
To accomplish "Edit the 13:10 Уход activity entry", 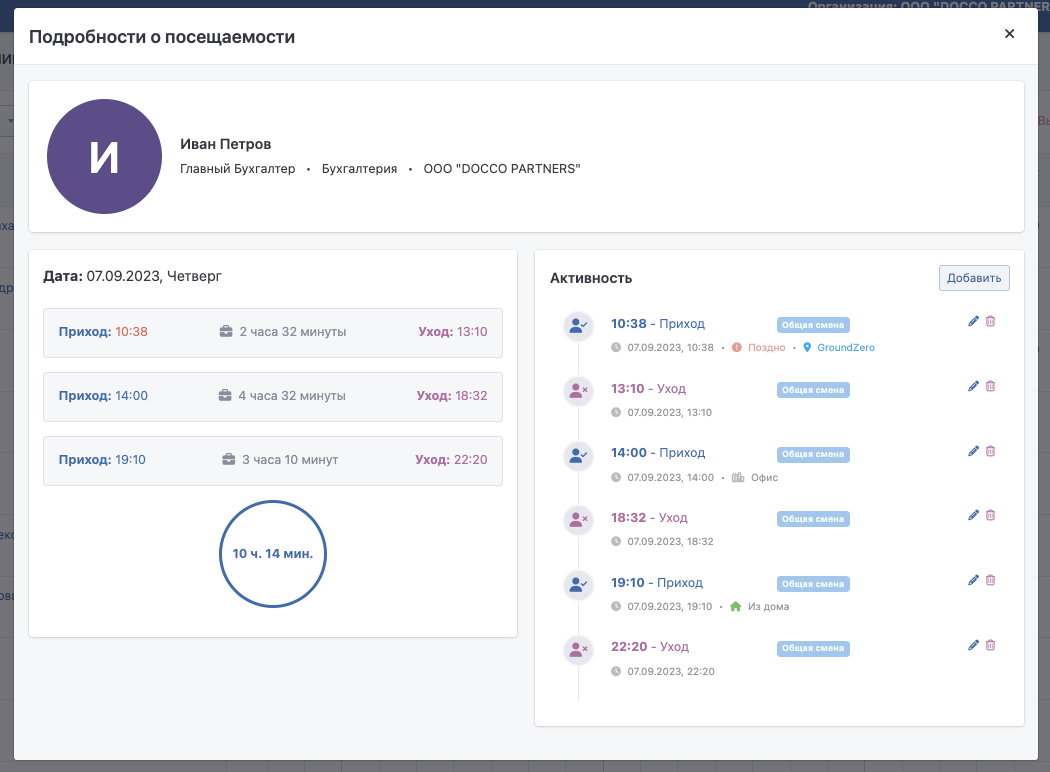I will point(973,386).
